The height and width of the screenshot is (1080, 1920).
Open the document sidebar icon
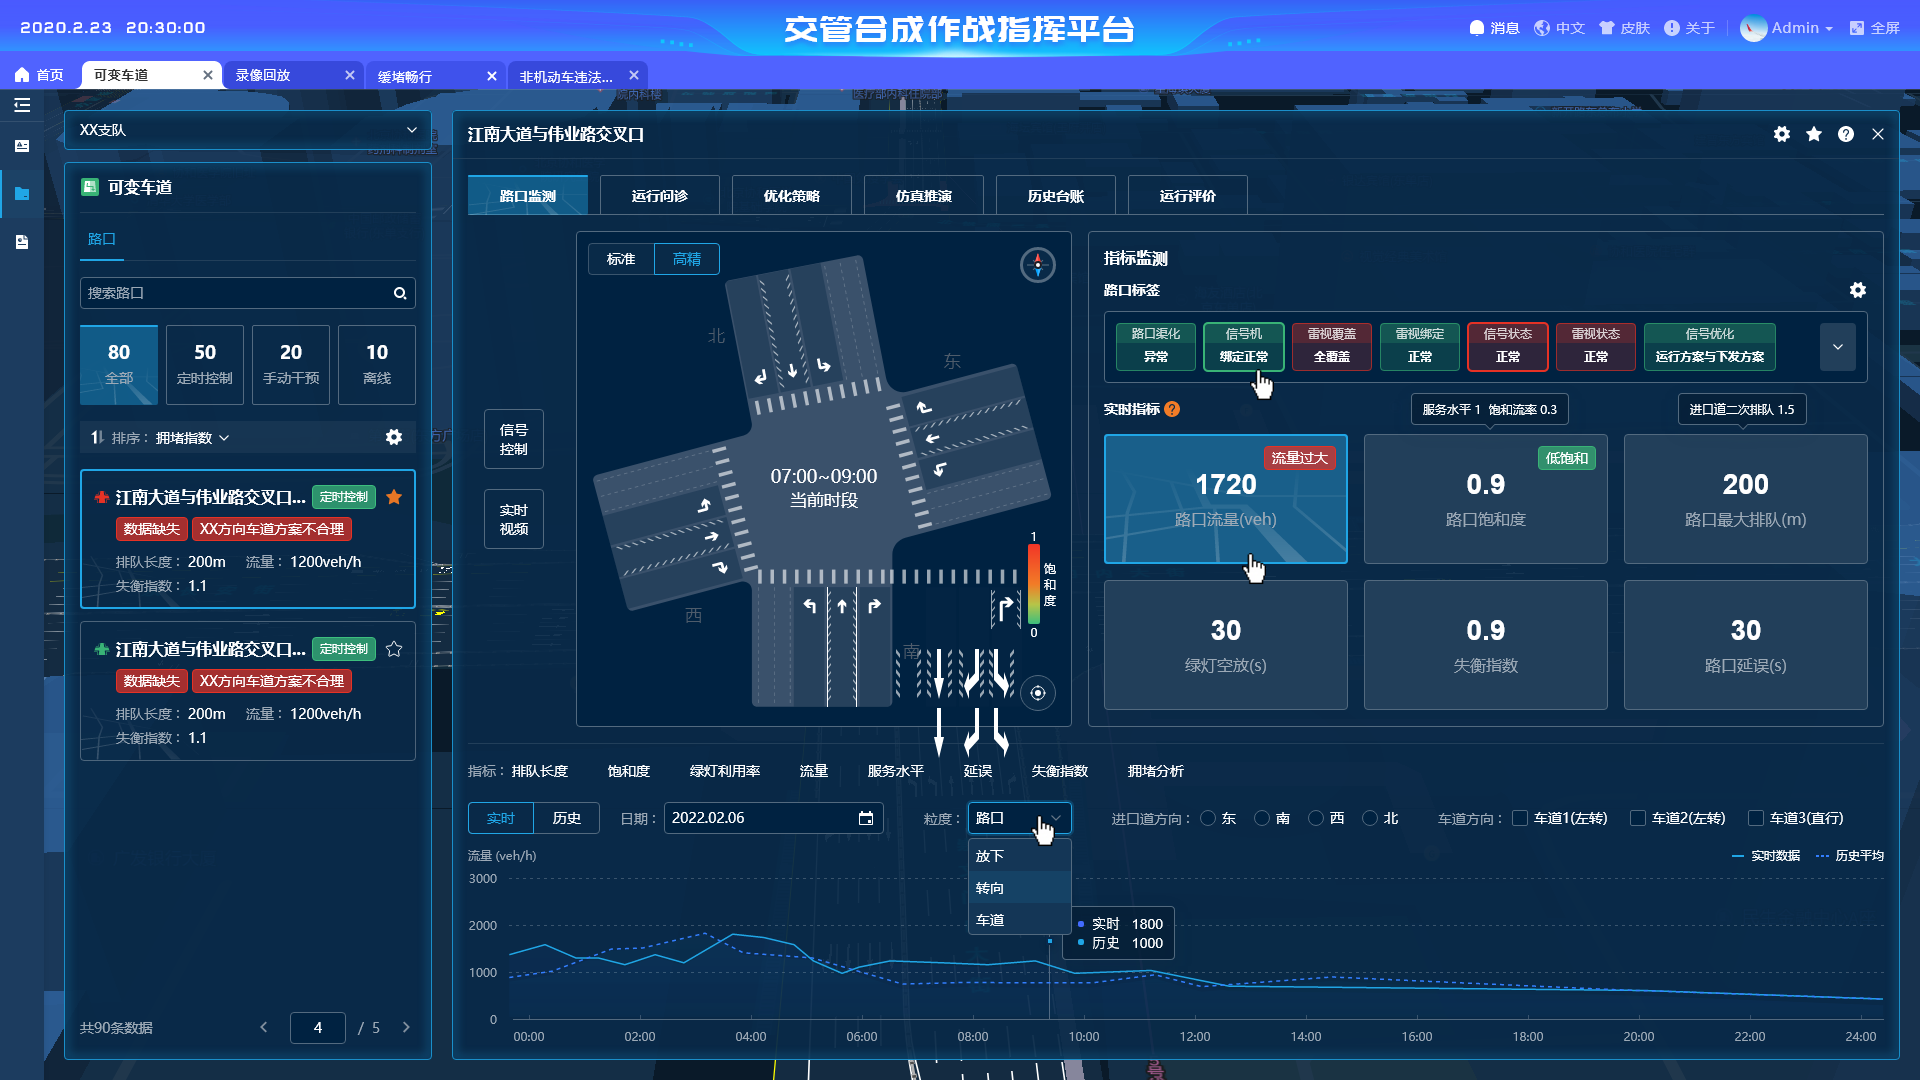[22, 242]
